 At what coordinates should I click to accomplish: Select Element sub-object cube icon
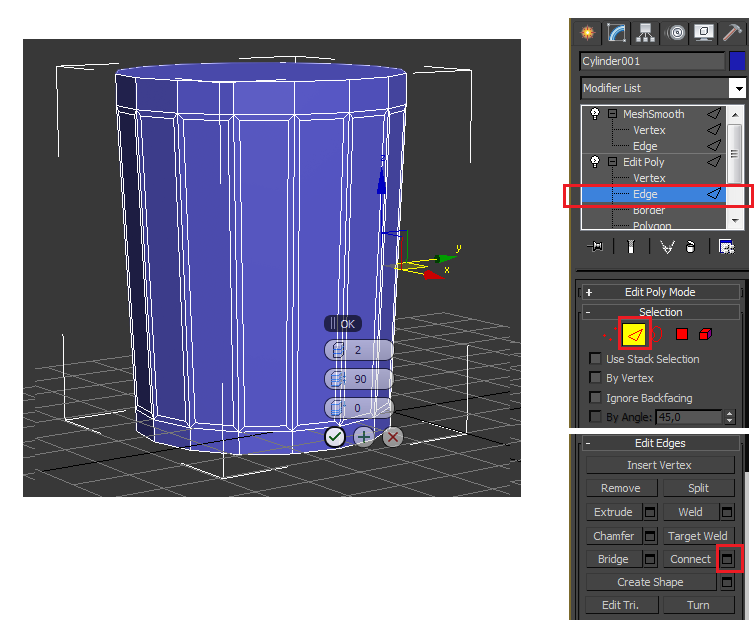705,334
